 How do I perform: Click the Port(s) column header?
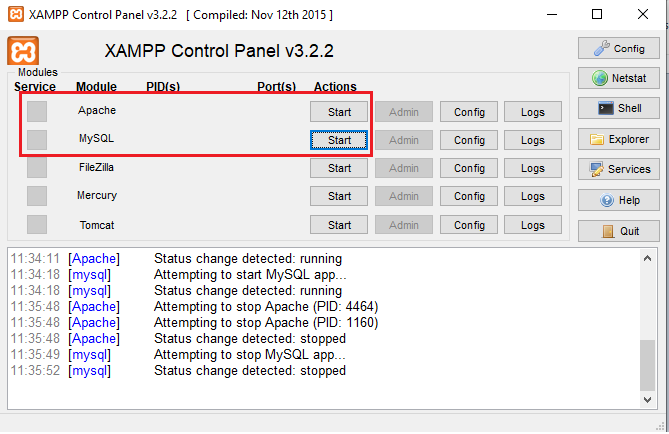pyautogui.click(x=276, y=87)
